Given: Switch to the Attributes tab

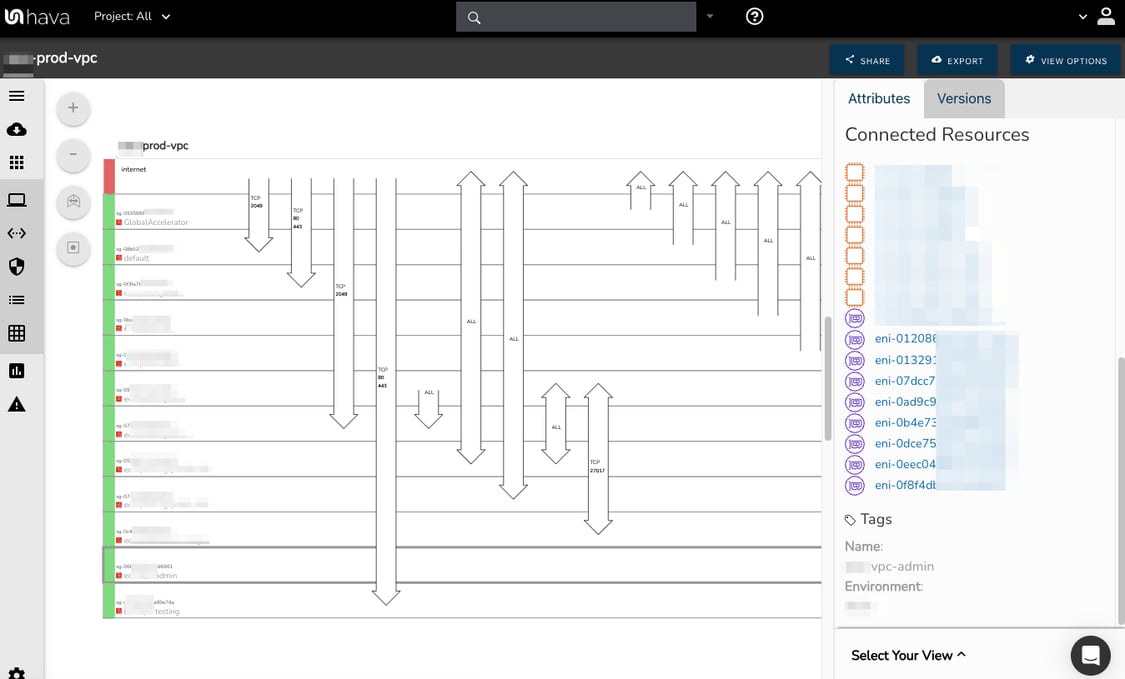Looking at the screenshot, I should coord(879,98).
